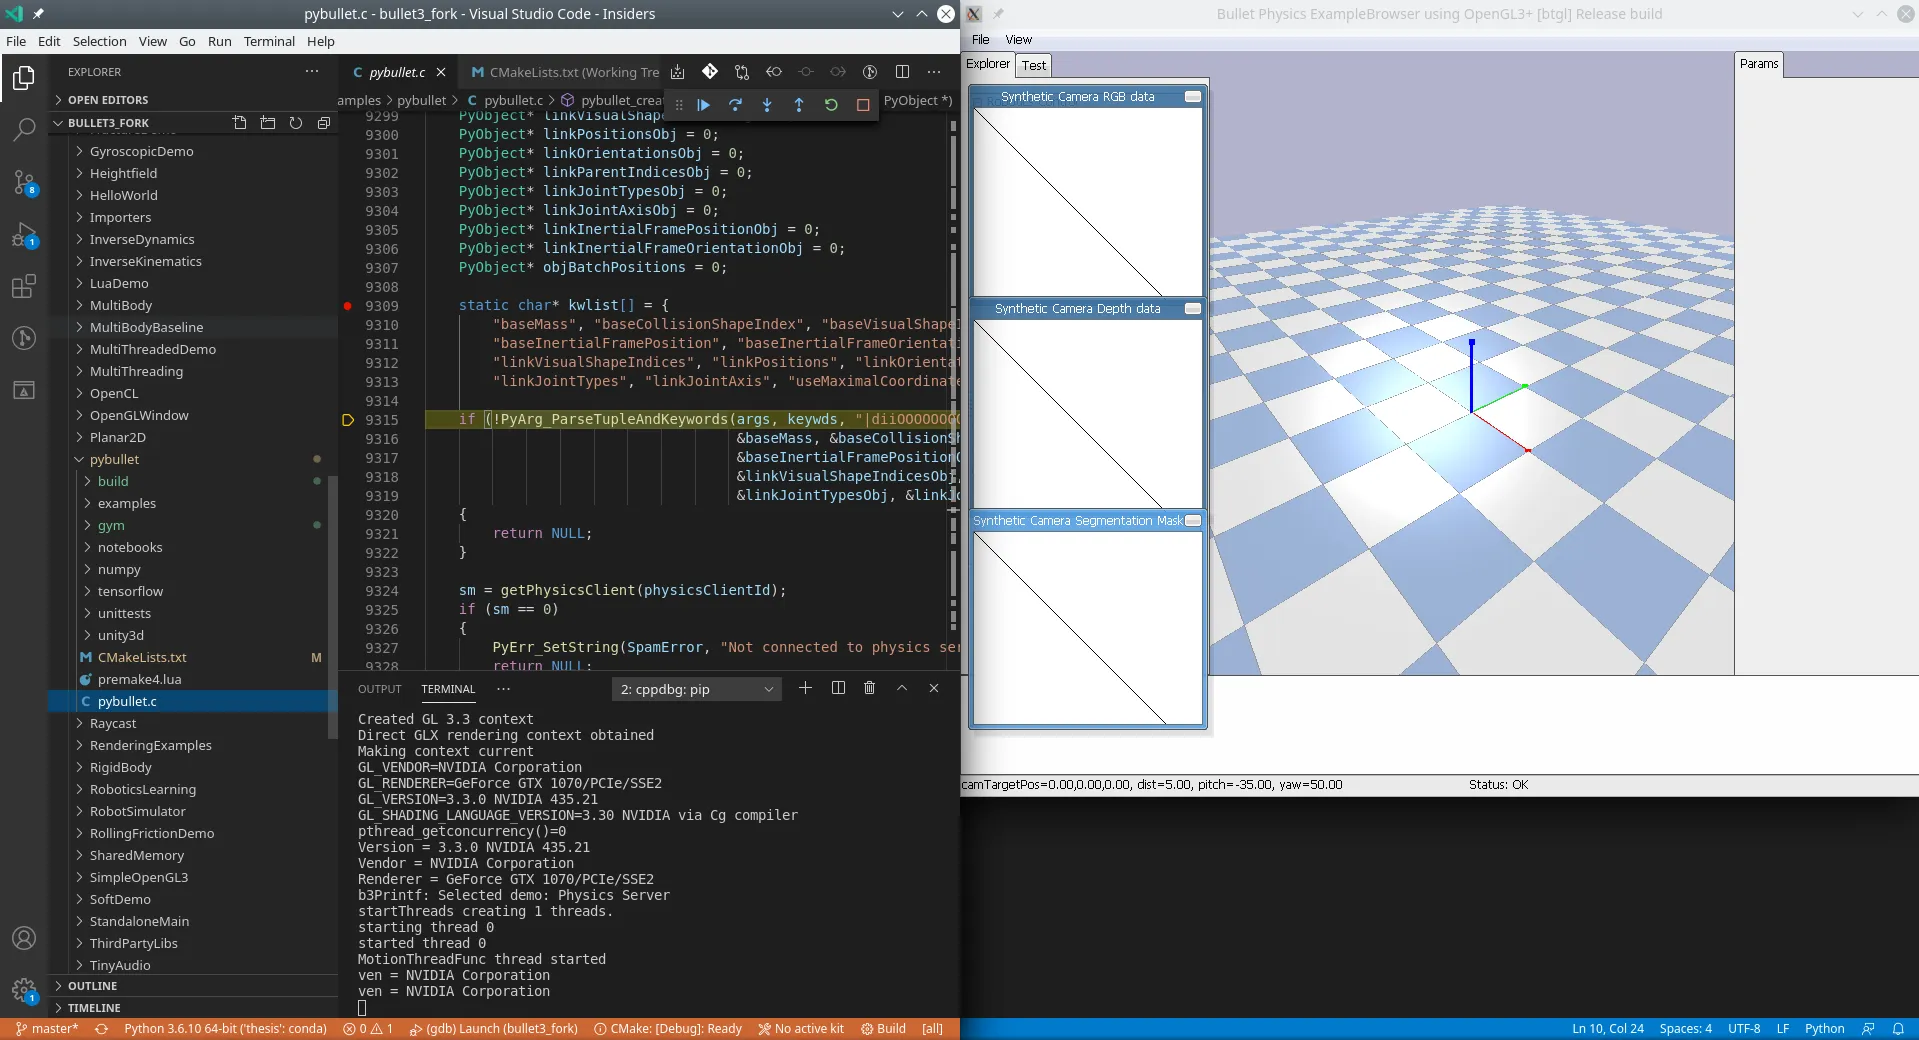This screenshot has height=1040, width=1919.
Task: Kill the active terminal with trash icon
Action: pos(869,688)
